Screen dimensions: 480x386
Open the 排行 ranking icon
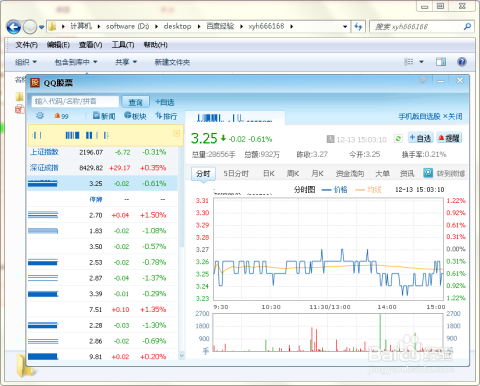point(159,115)
